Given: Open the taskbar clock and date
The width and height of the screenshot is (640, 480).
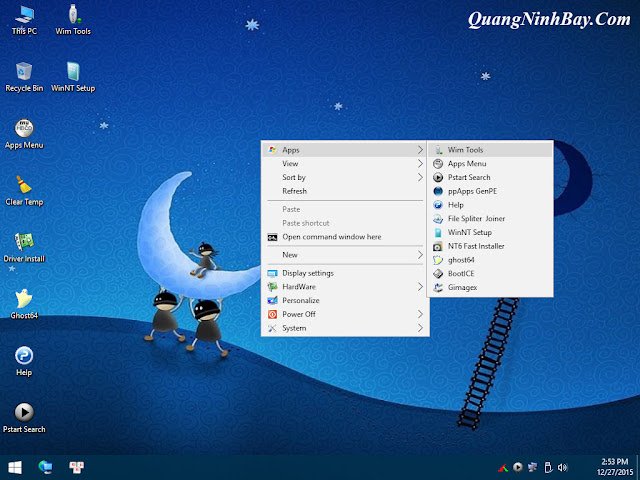Looking at the screenshot, I should [615, 467].
